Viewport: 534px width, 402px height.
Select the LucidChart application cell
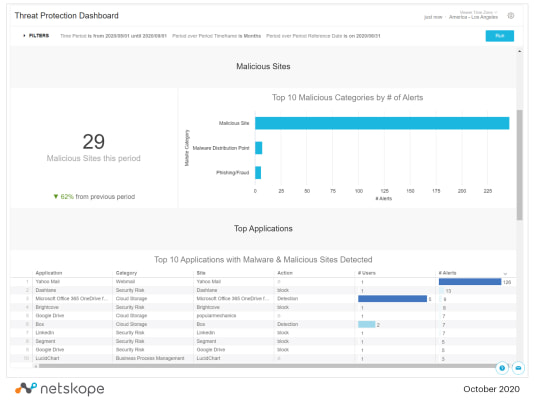(x=47, y=358)
